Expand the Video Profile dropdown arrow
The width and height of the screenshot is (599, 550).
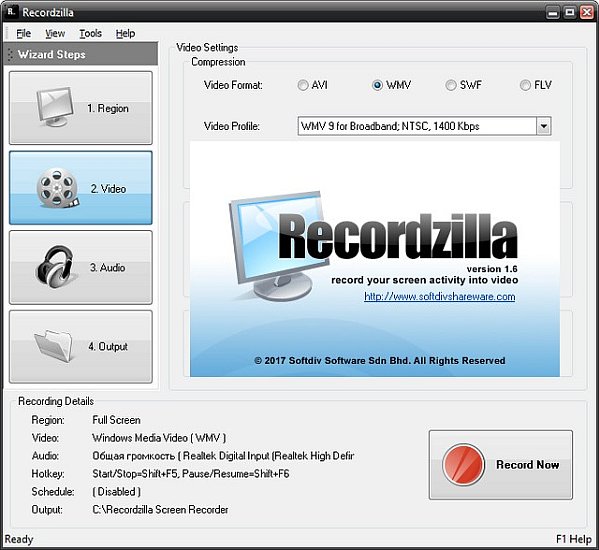(544, 126)
